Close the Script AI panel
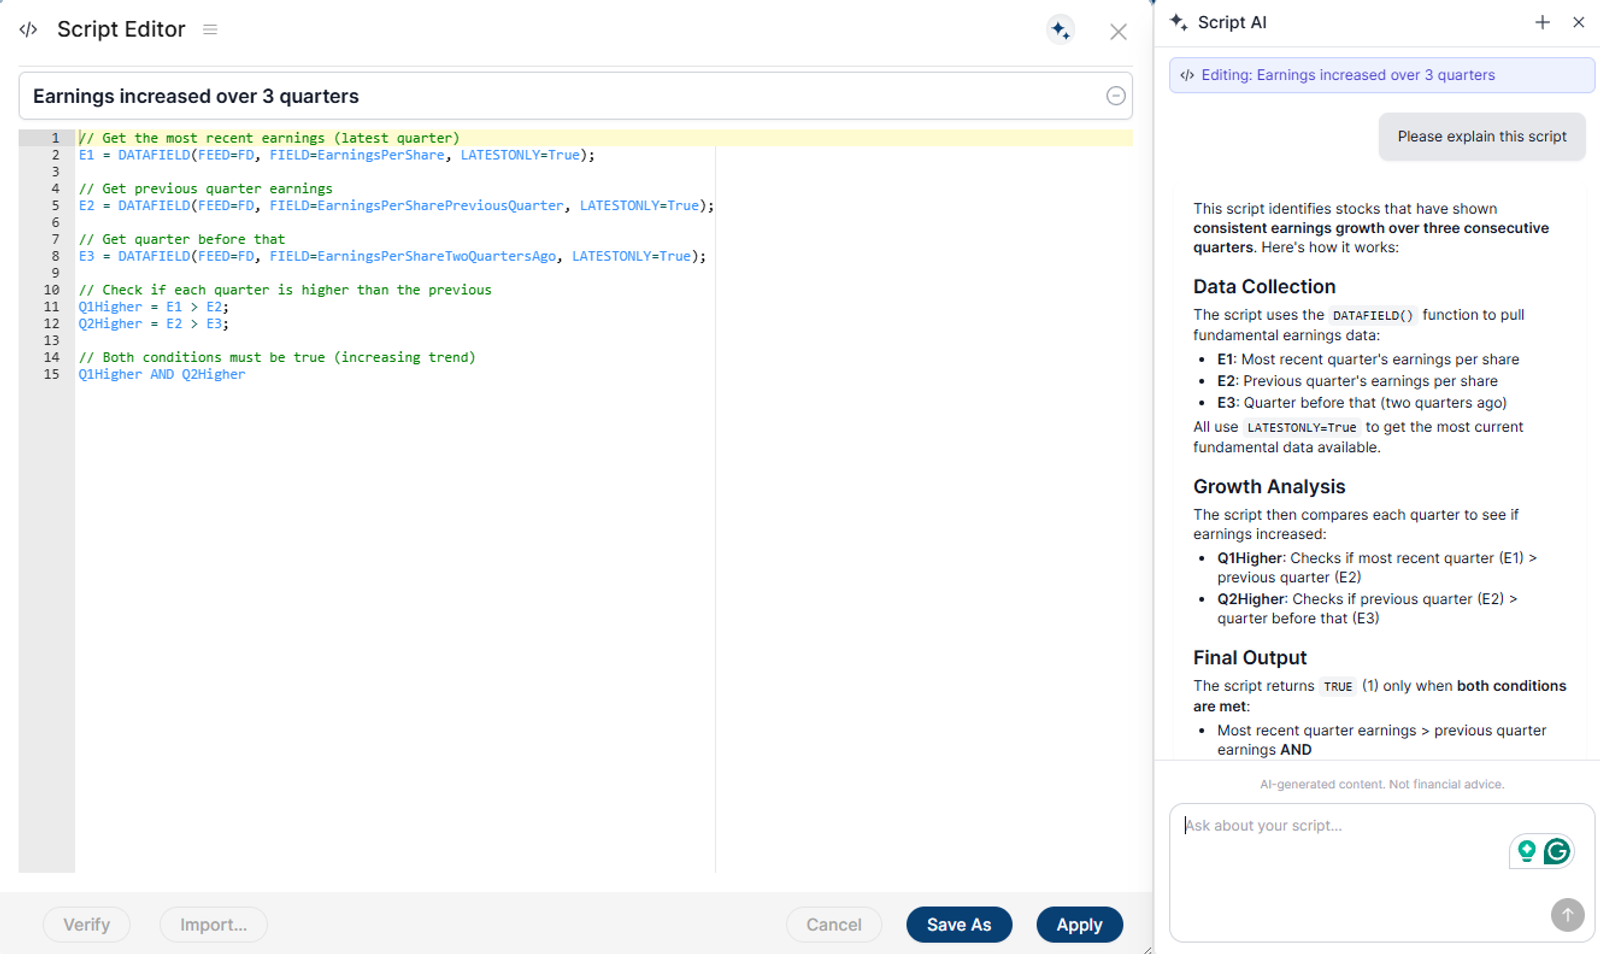Screen dimensions: 1600x954 pos(1579,22)
